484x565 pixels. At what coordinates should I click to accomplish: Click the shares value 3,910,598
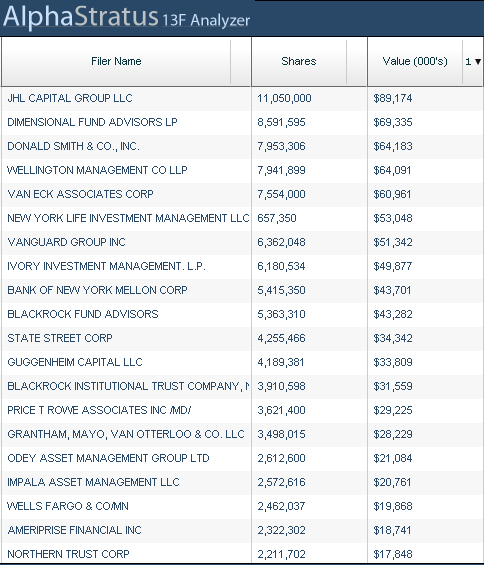[x=281, y=386]
